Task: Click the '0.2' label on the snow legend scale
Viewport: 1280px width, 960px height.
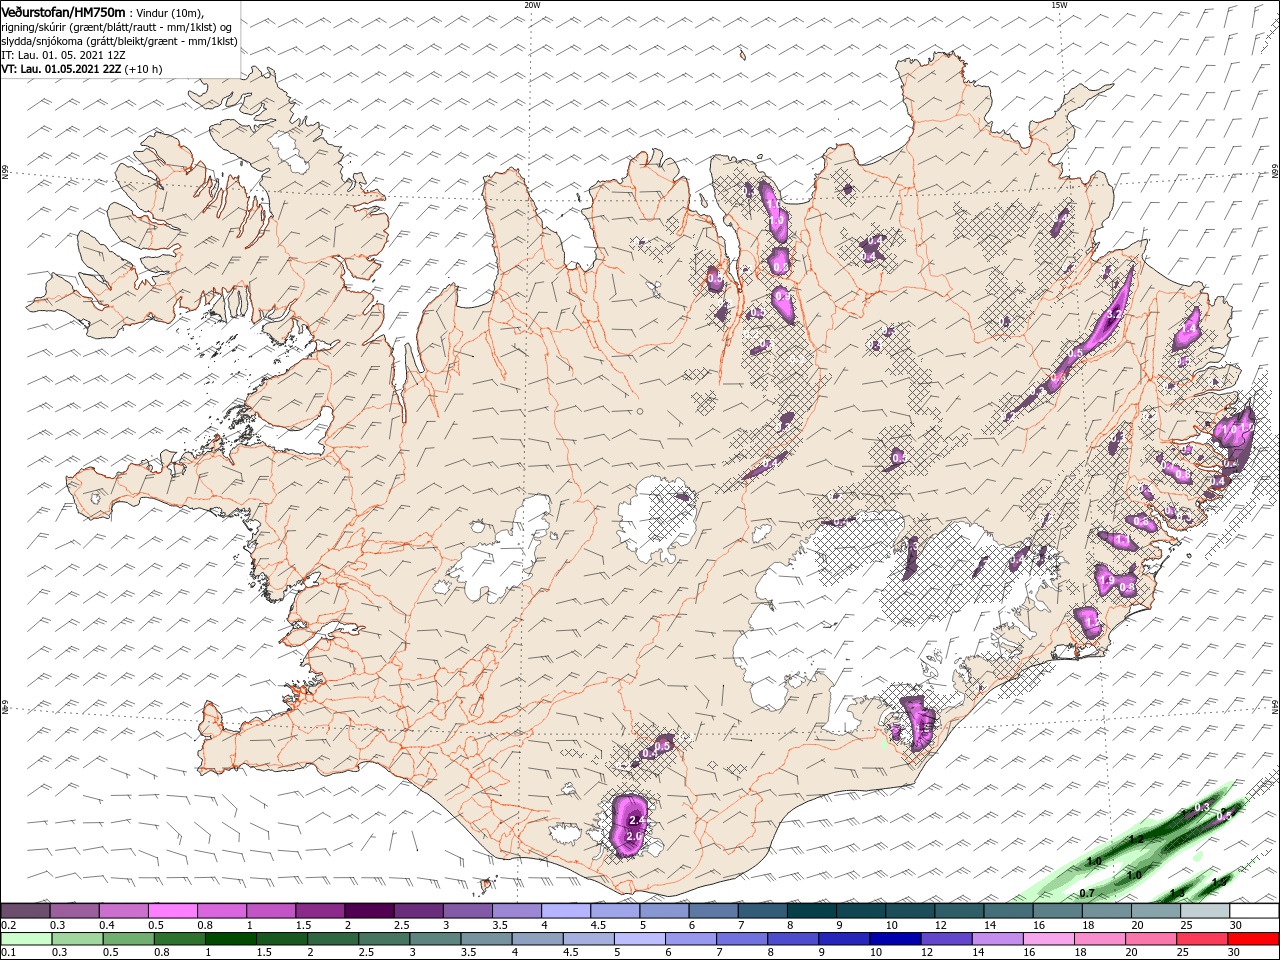Action: click(x=7, y=925)
